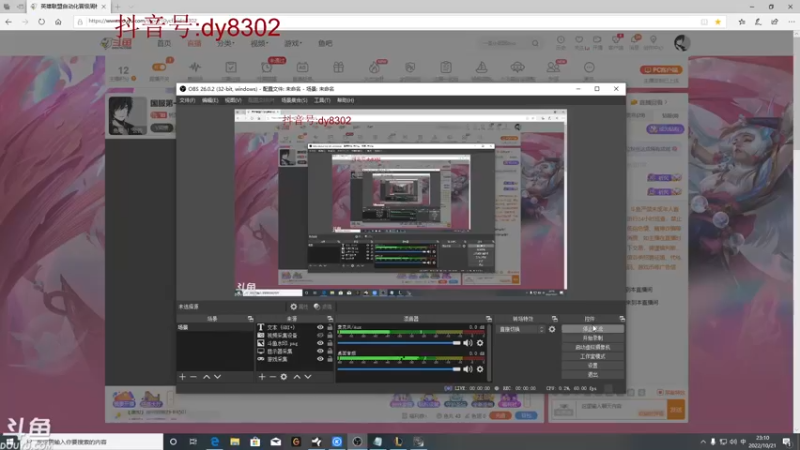This screenshot has width=800, height=450.
Task: Click the 开始录制 button in Controls
Action: pyautogui.click(x=592, y=338)
